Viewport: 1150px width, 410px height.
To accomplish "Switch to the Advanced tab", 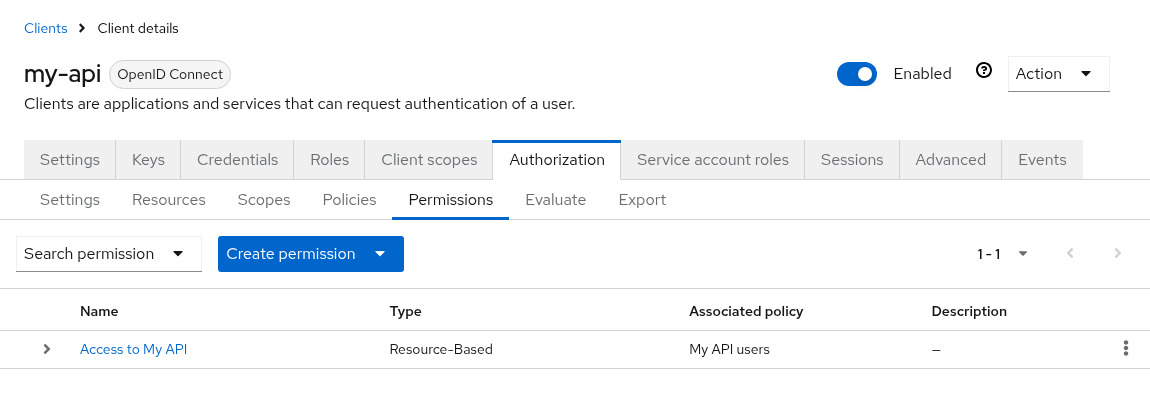I will pos(951,160).
